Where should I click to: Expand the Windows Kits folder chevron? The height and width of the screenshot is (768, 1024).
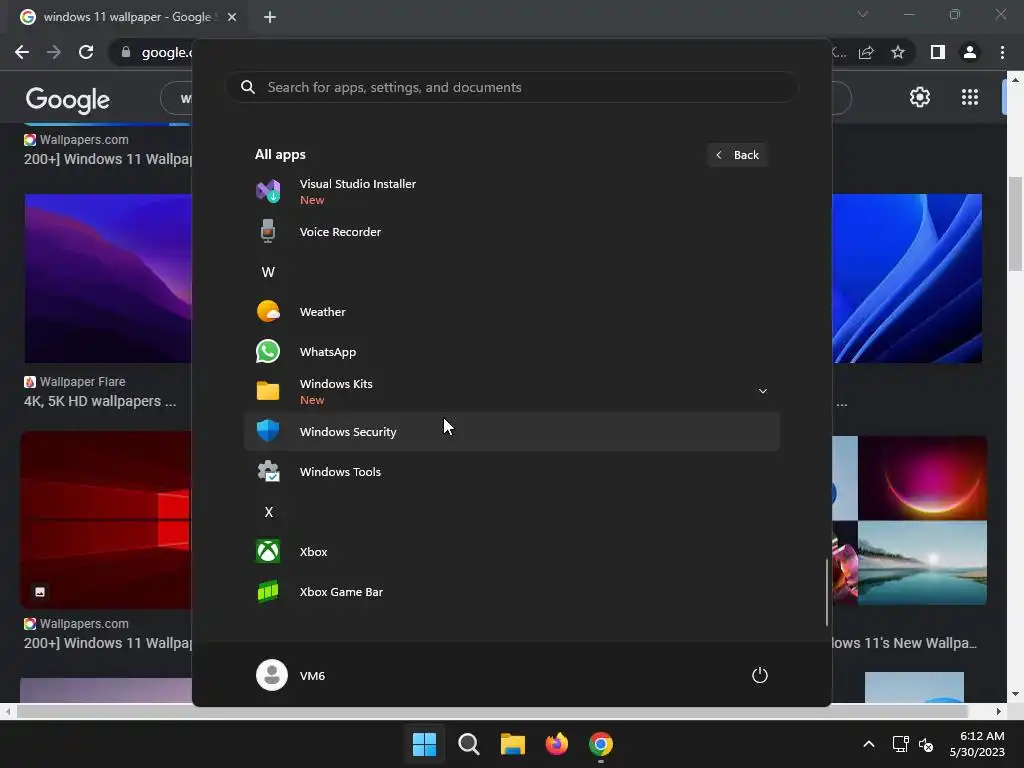(x=762, y=391)
